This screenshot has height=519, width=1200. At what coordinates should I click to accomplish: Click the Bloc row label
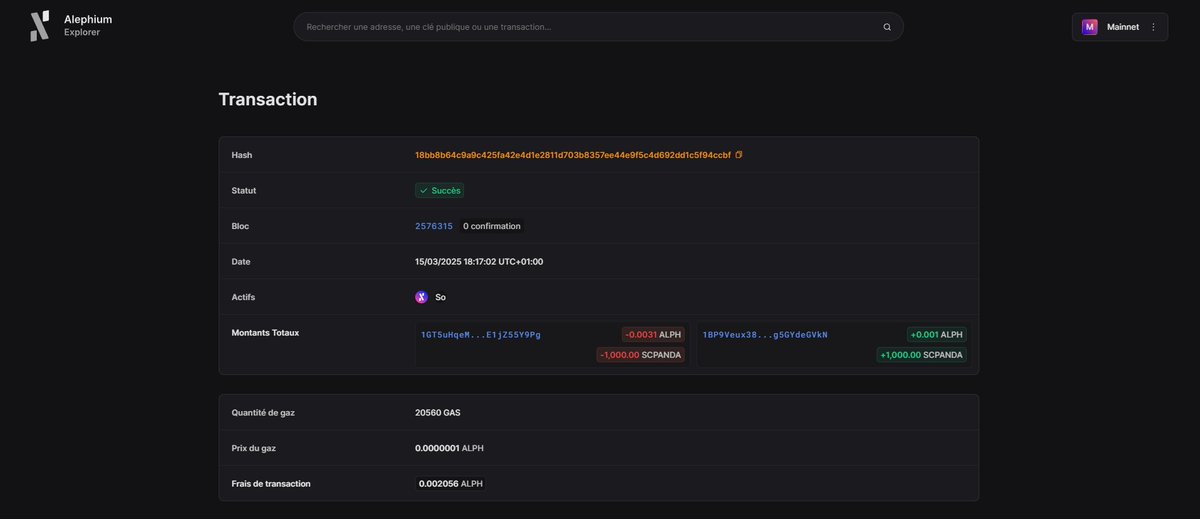pyautogui.click(x=240, y=226)
